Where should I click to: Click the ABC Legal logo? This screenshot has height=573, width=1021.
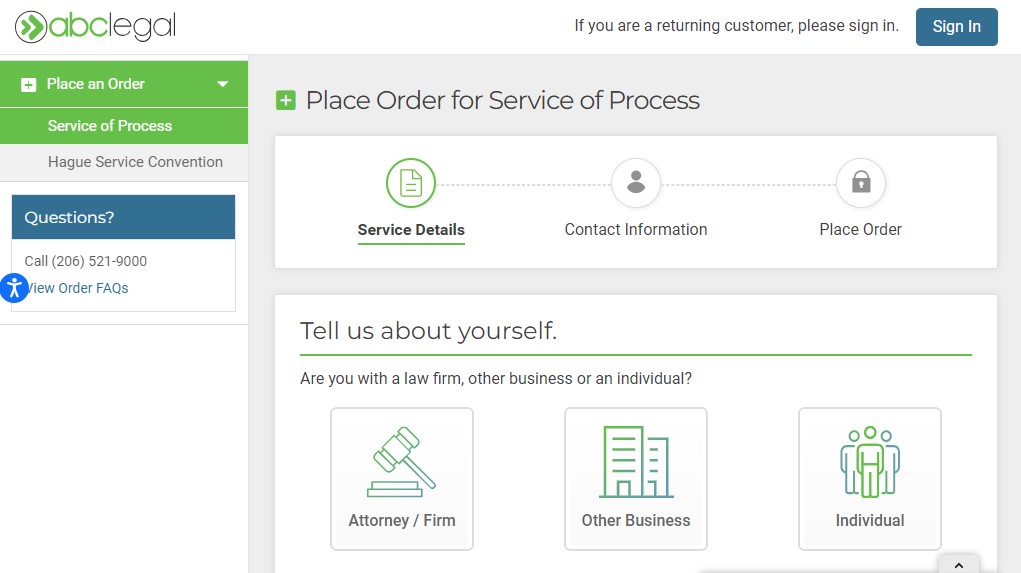pyautogui.click(x=96, y=27)
